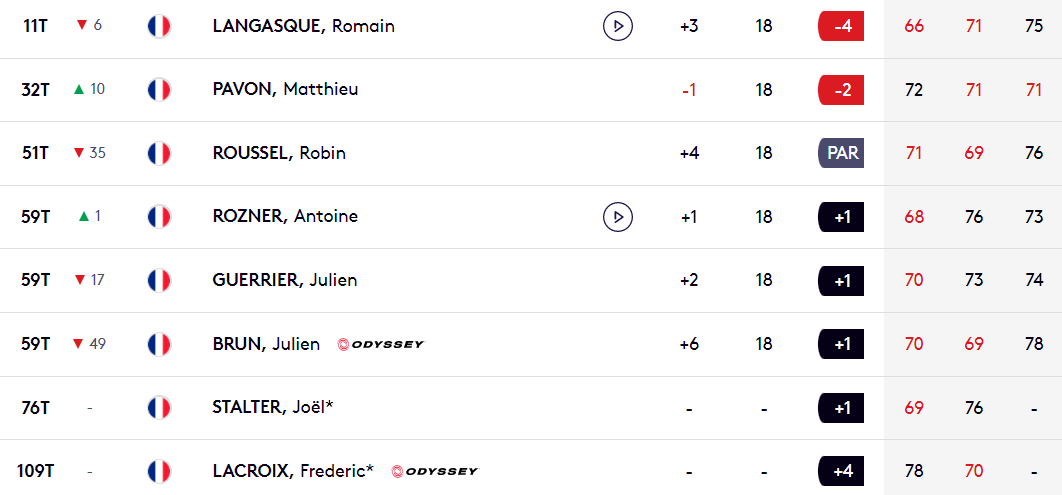Click Odyssey sponsor logo next to Lacroix
This screenshot has width=1062, height=495.
pos(435,471)
